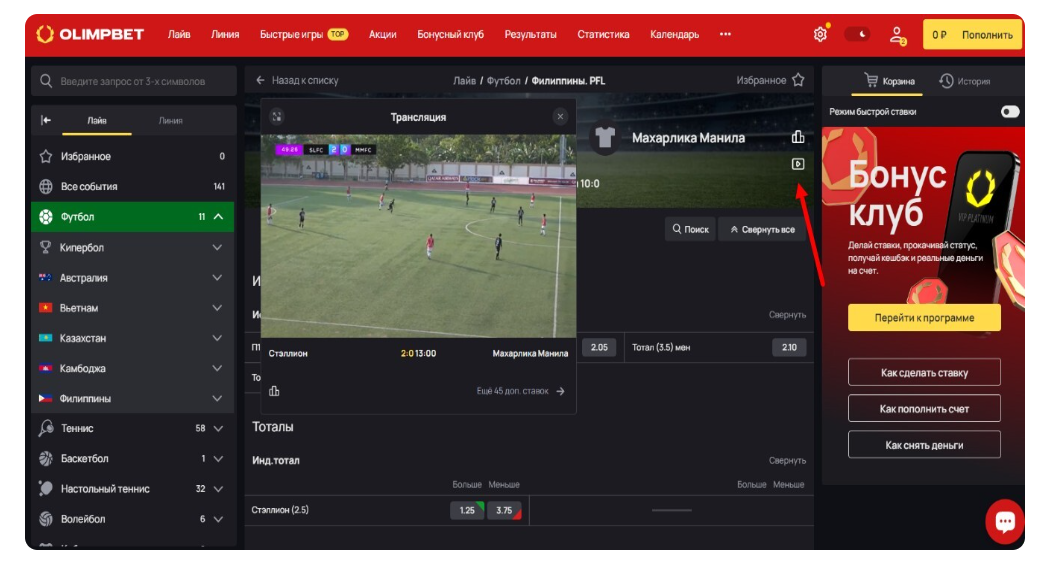Click the settings gear icon in header
The height and width of the screenshot is (566, 1047).
(x=820, y=34)
